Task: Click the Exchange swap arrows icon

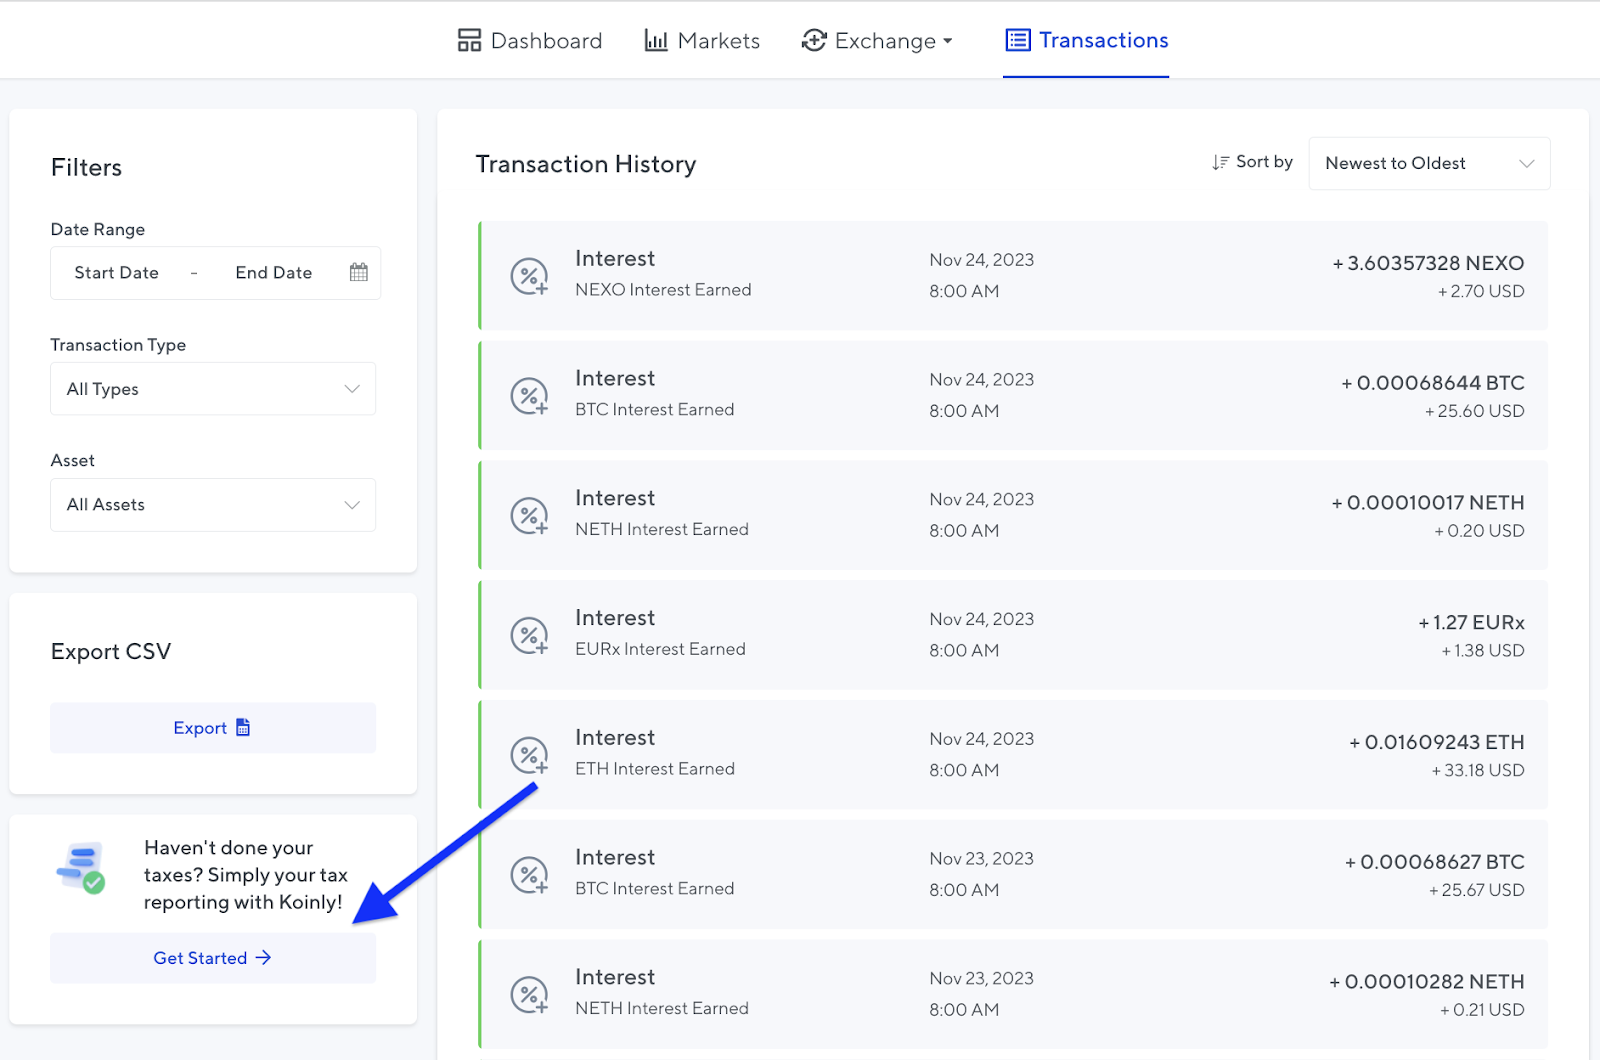Action: click(x=814, y=40)
